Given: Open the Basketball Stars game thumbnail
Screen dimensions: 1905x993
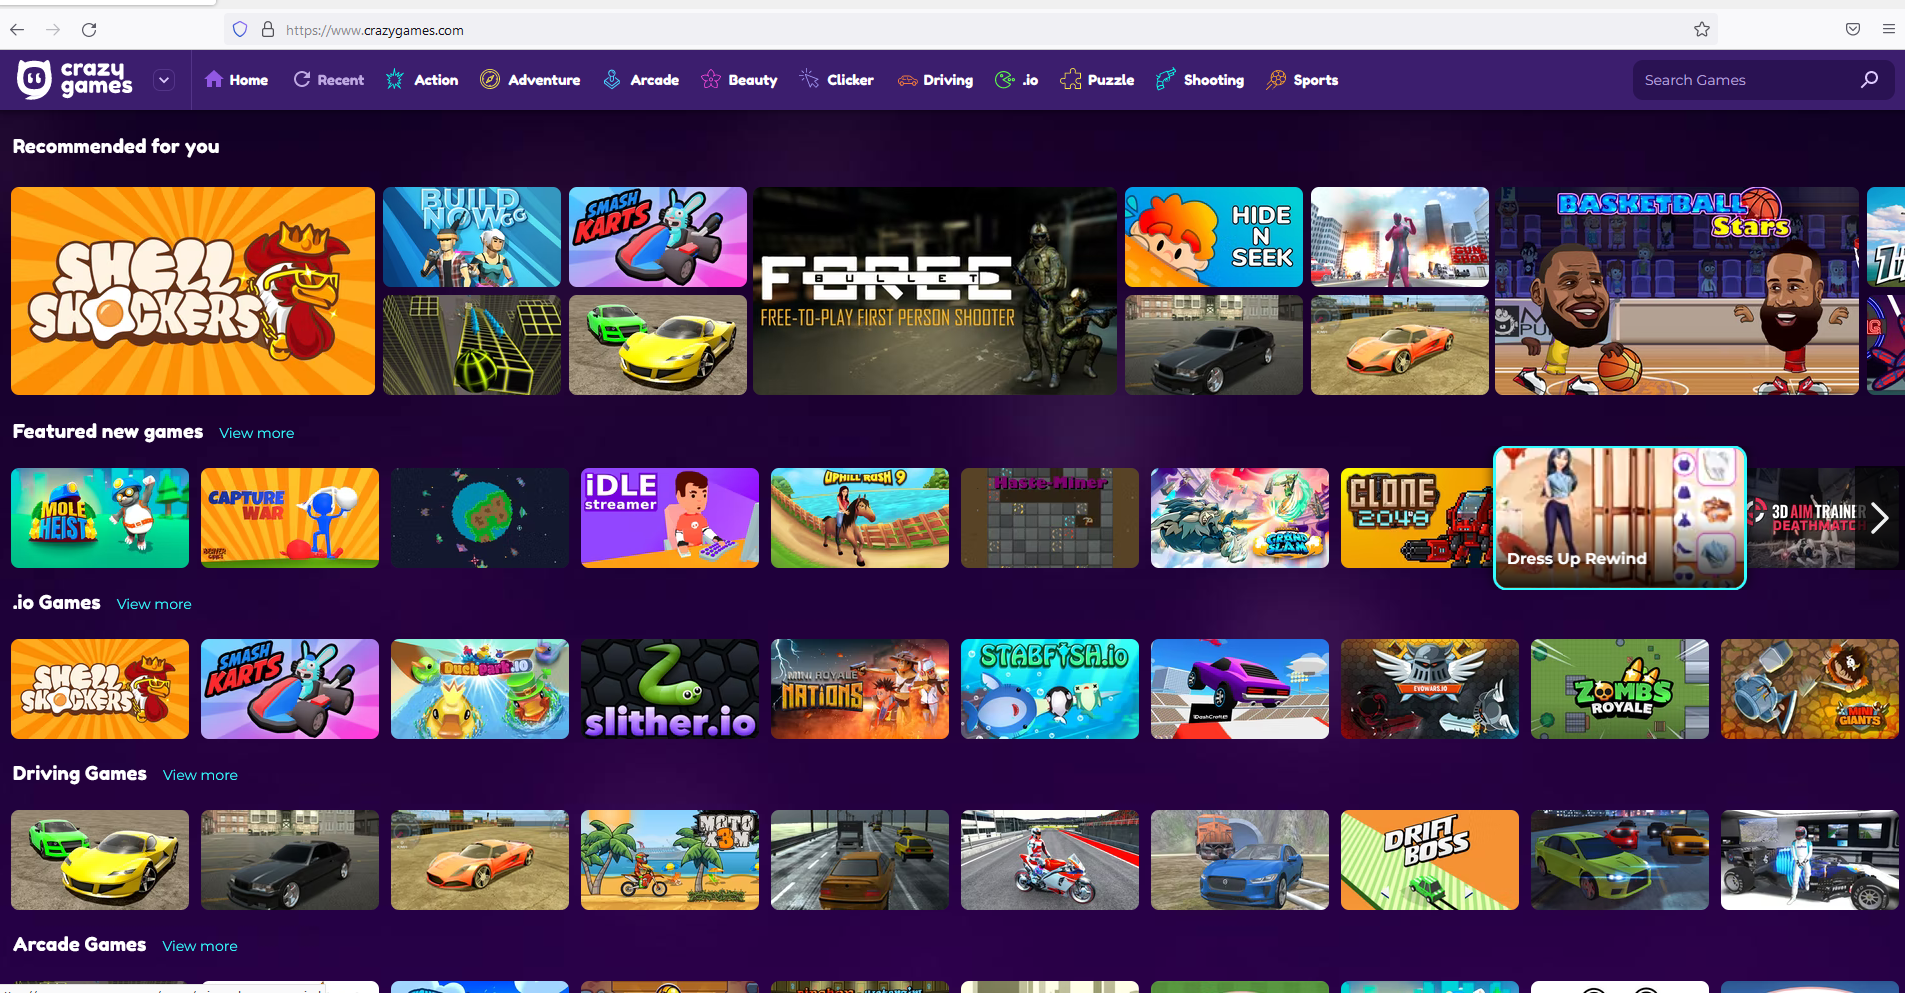Looking at the screenshot, I should (1677, 291).
